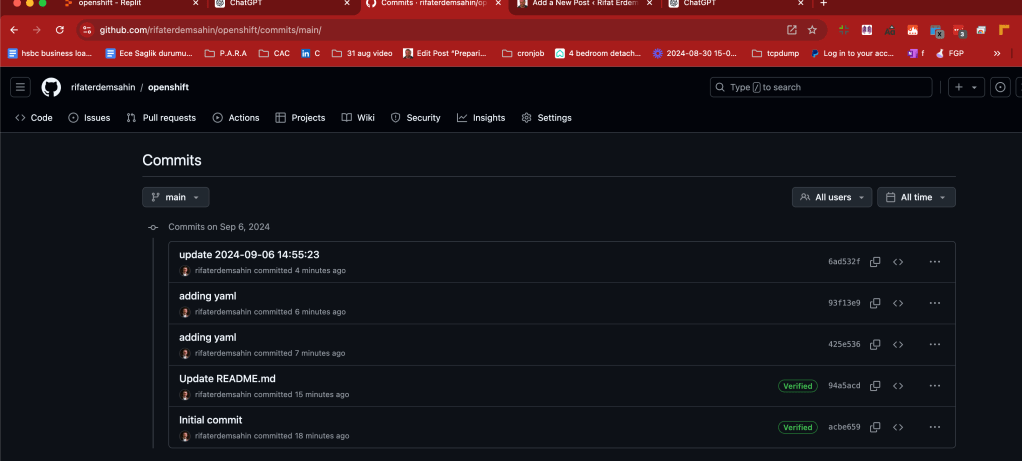Open the hsbc business loan bookmark
Viewport: 1022px width, 461px height.
pos(50,53)
